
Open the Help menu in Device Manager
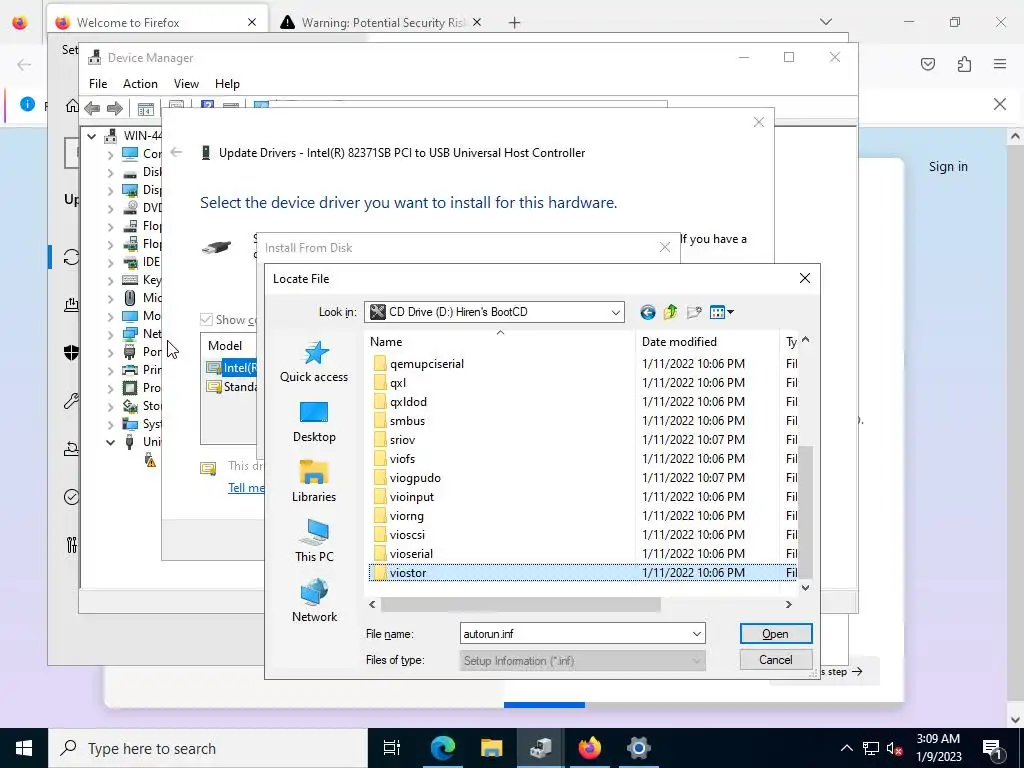tap(227, 84)
